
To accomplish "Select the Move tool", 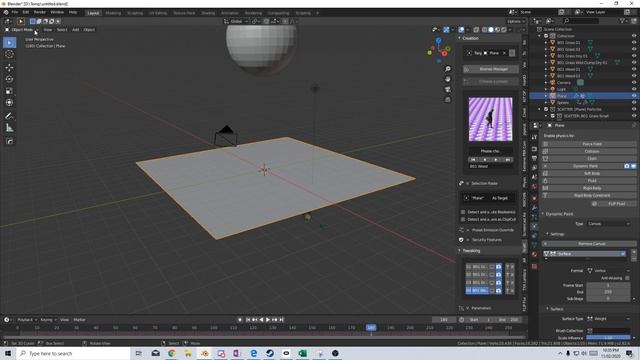I will click(9, 68).
